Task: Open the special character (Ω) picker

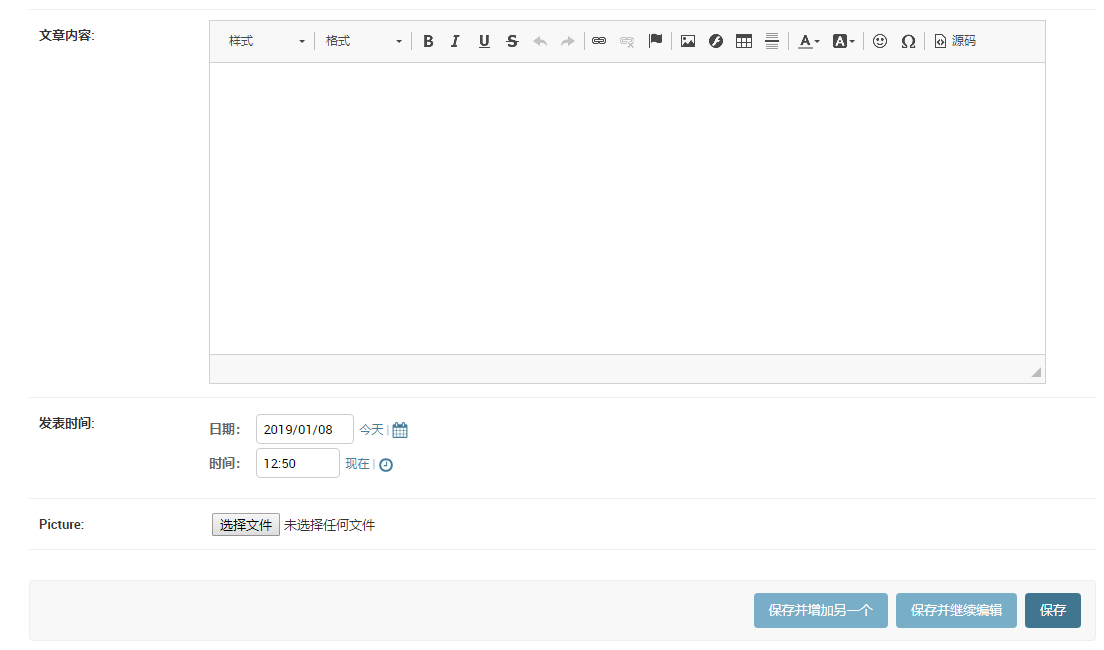Action: (908, 41)
